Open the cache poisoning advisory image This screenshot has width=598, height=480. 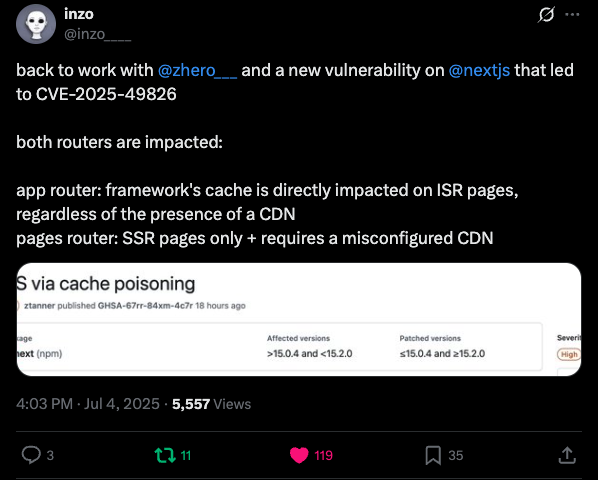coord(299,319)
